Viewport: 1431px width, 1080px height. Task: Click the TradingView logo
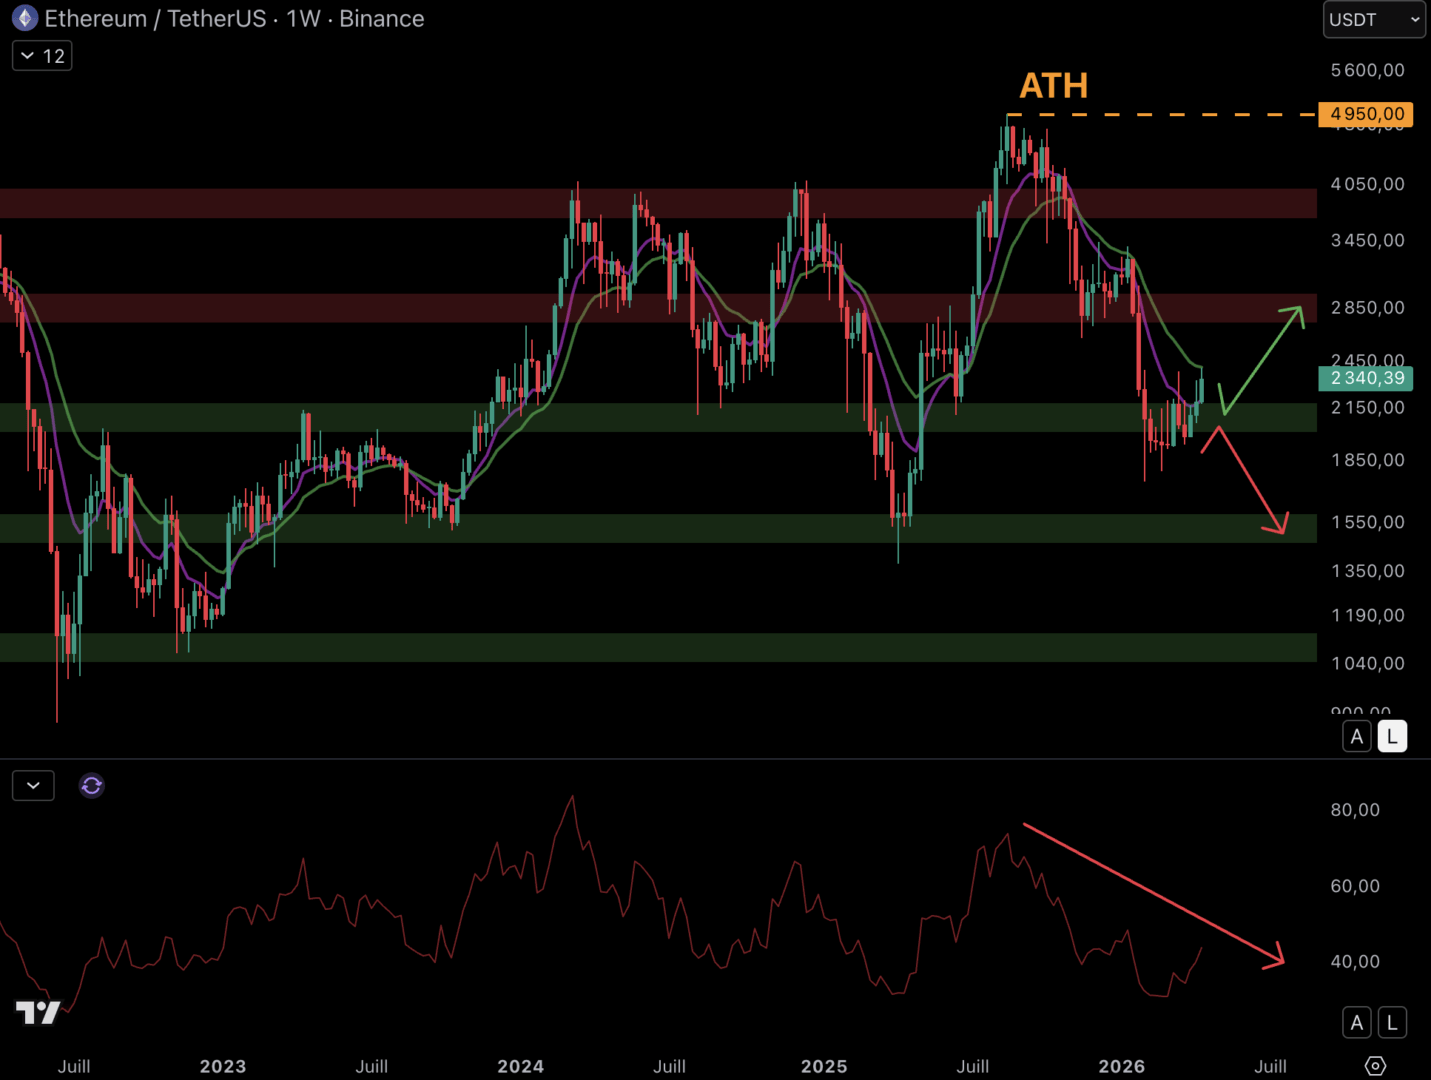[x=38, y=1013]
